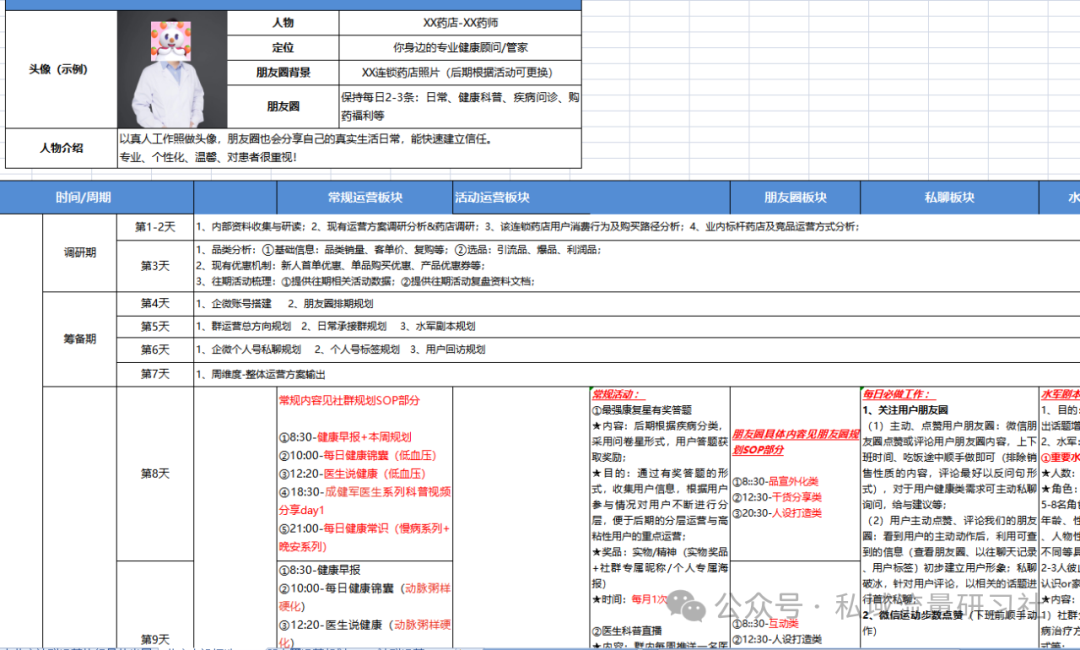
Task: Select the '第4天' cell
Action: click(x=155, y=303)
